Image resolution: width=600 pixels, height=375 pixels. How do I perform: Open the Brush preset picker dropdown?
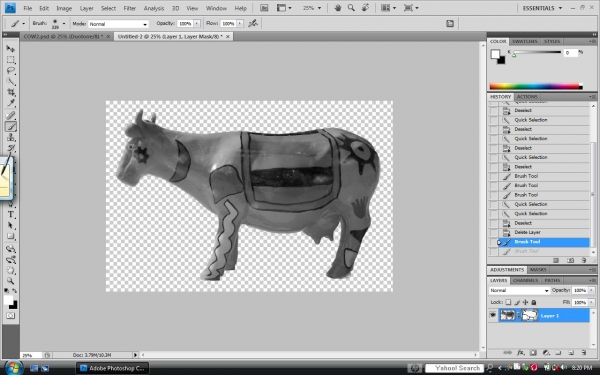(64, 24)
